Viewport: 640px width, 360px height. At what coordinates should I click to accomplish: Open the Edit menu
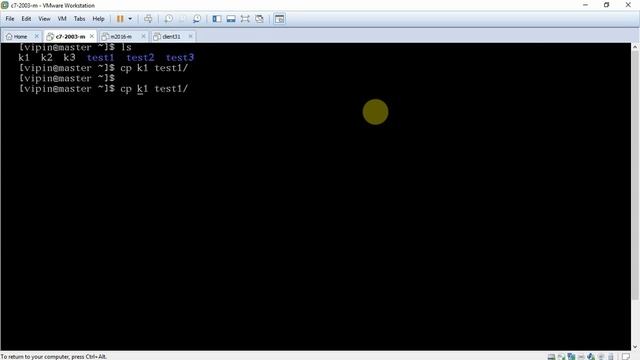(26, 19)
